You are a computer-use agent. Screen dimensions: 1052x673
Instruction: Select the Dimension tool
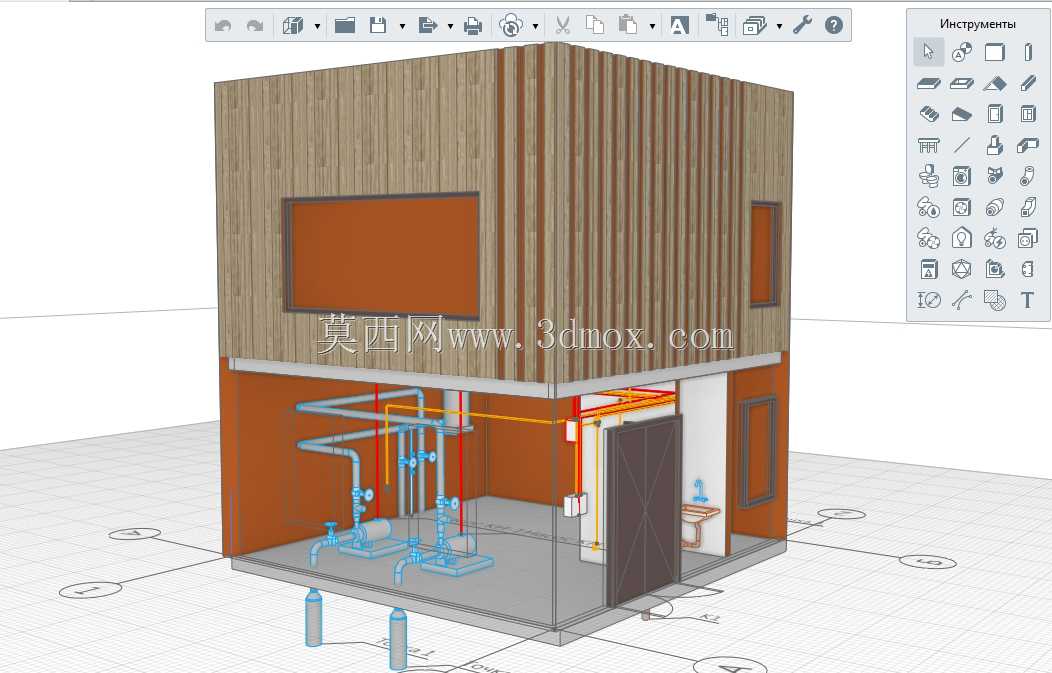click(929, 300)
